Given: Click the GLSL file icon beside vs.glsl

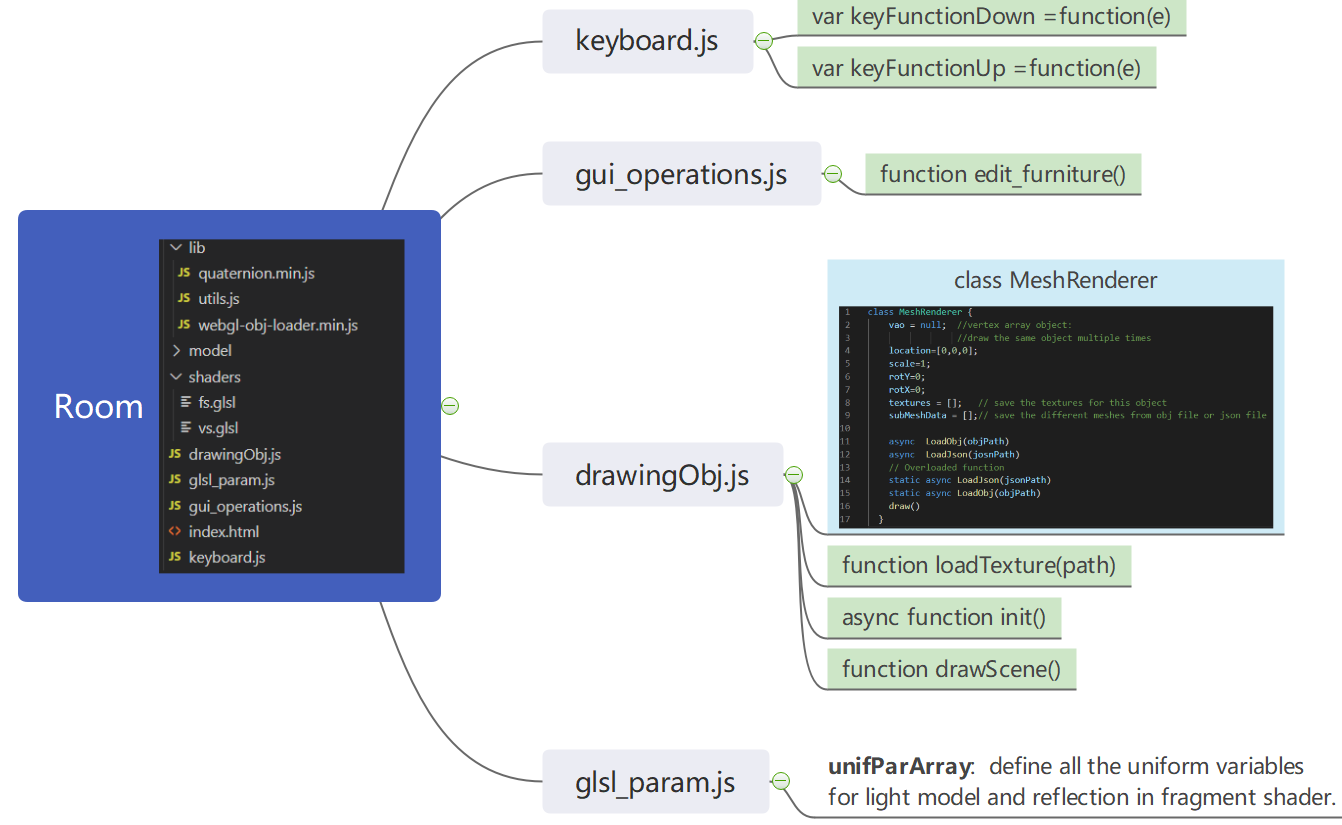Looking at the screenshot, I should 185,429.
